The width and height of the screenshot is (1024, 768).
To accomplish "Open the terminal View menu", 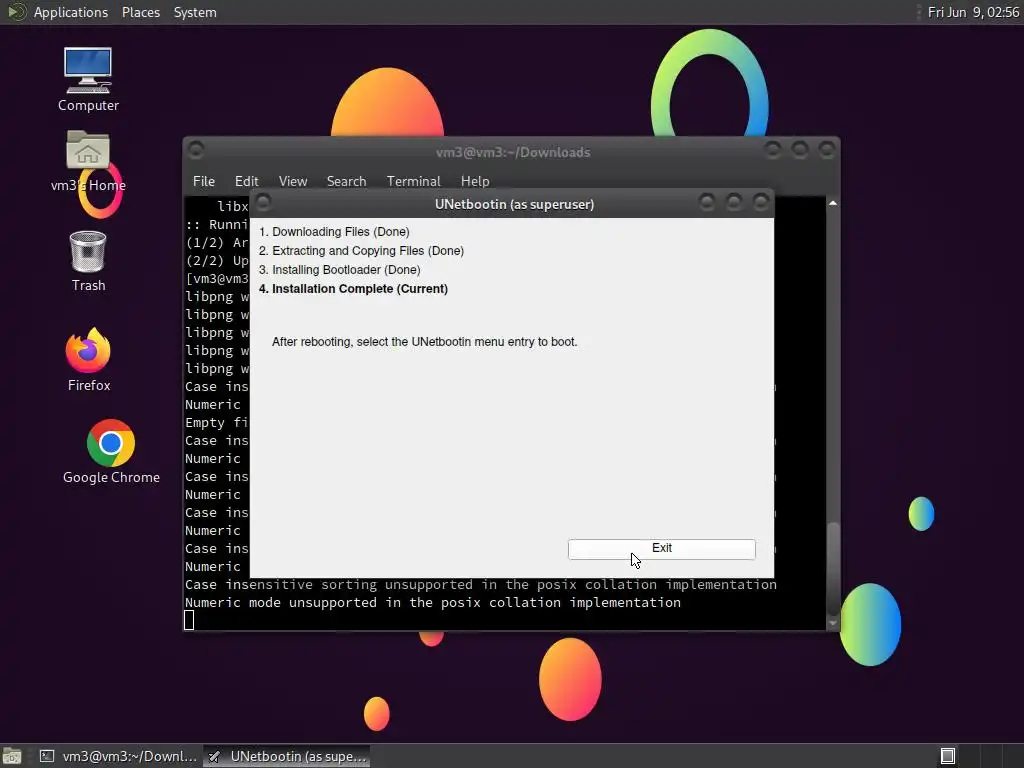I will tap(293, 181).
